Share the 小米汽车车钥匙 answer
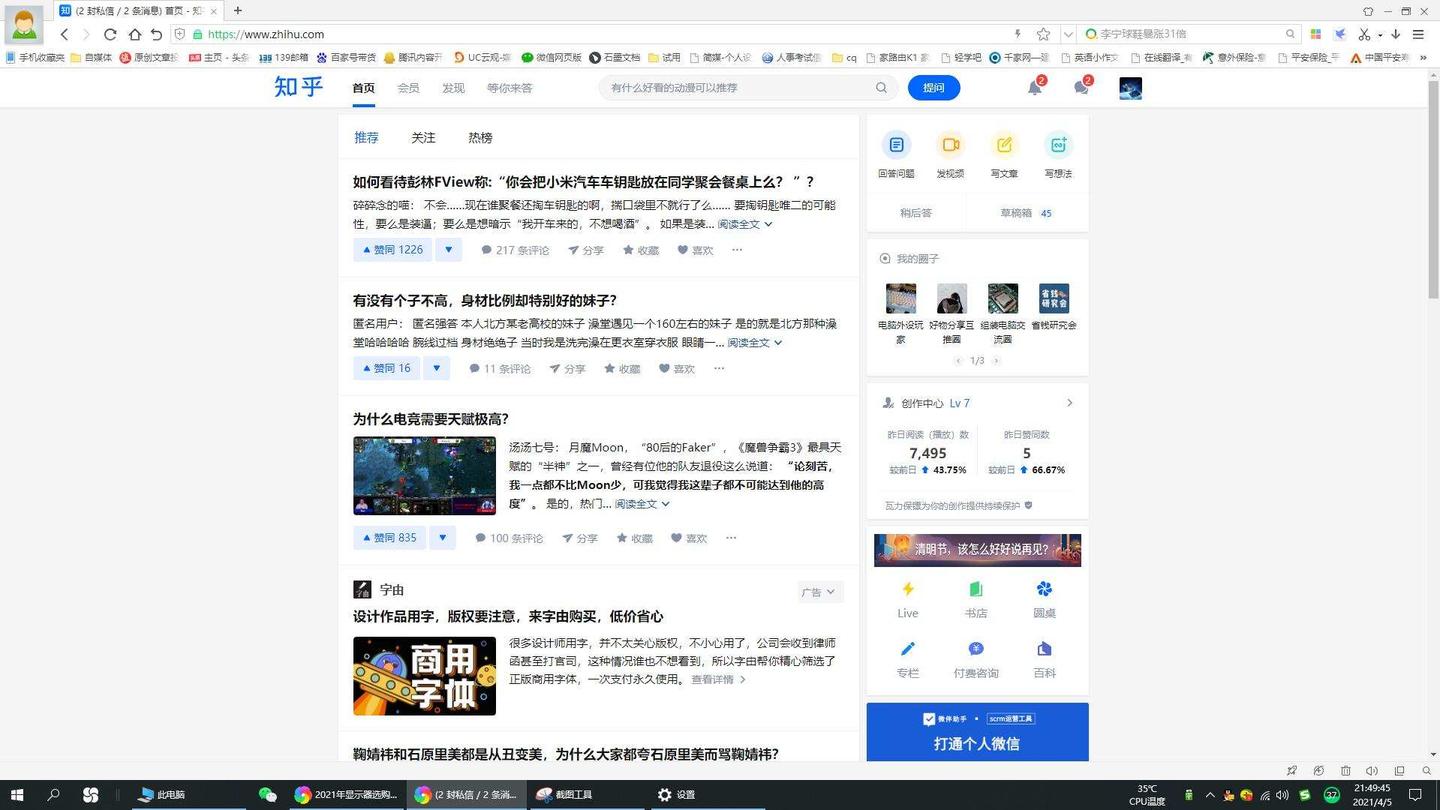Screen dimensions: 1440x810 coord(586,250)
